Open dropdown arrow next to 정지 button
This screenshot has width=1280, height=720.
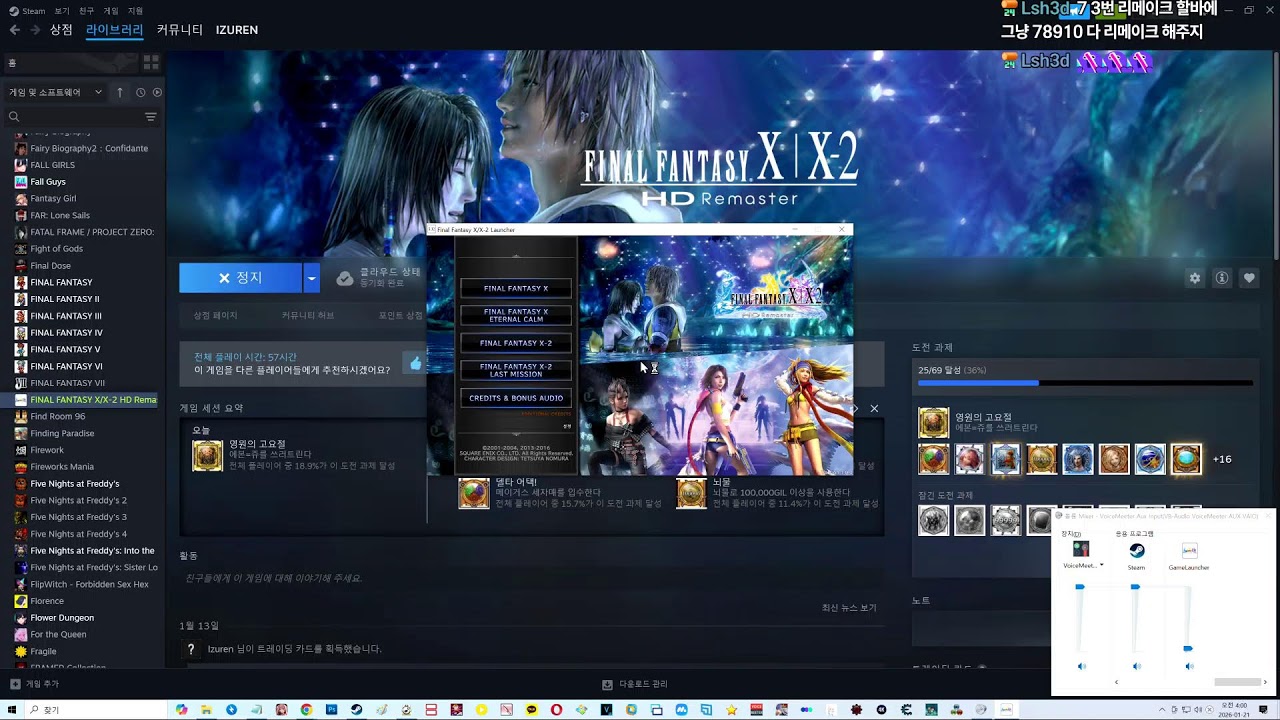pyautogui.click(x=311, y=278)
